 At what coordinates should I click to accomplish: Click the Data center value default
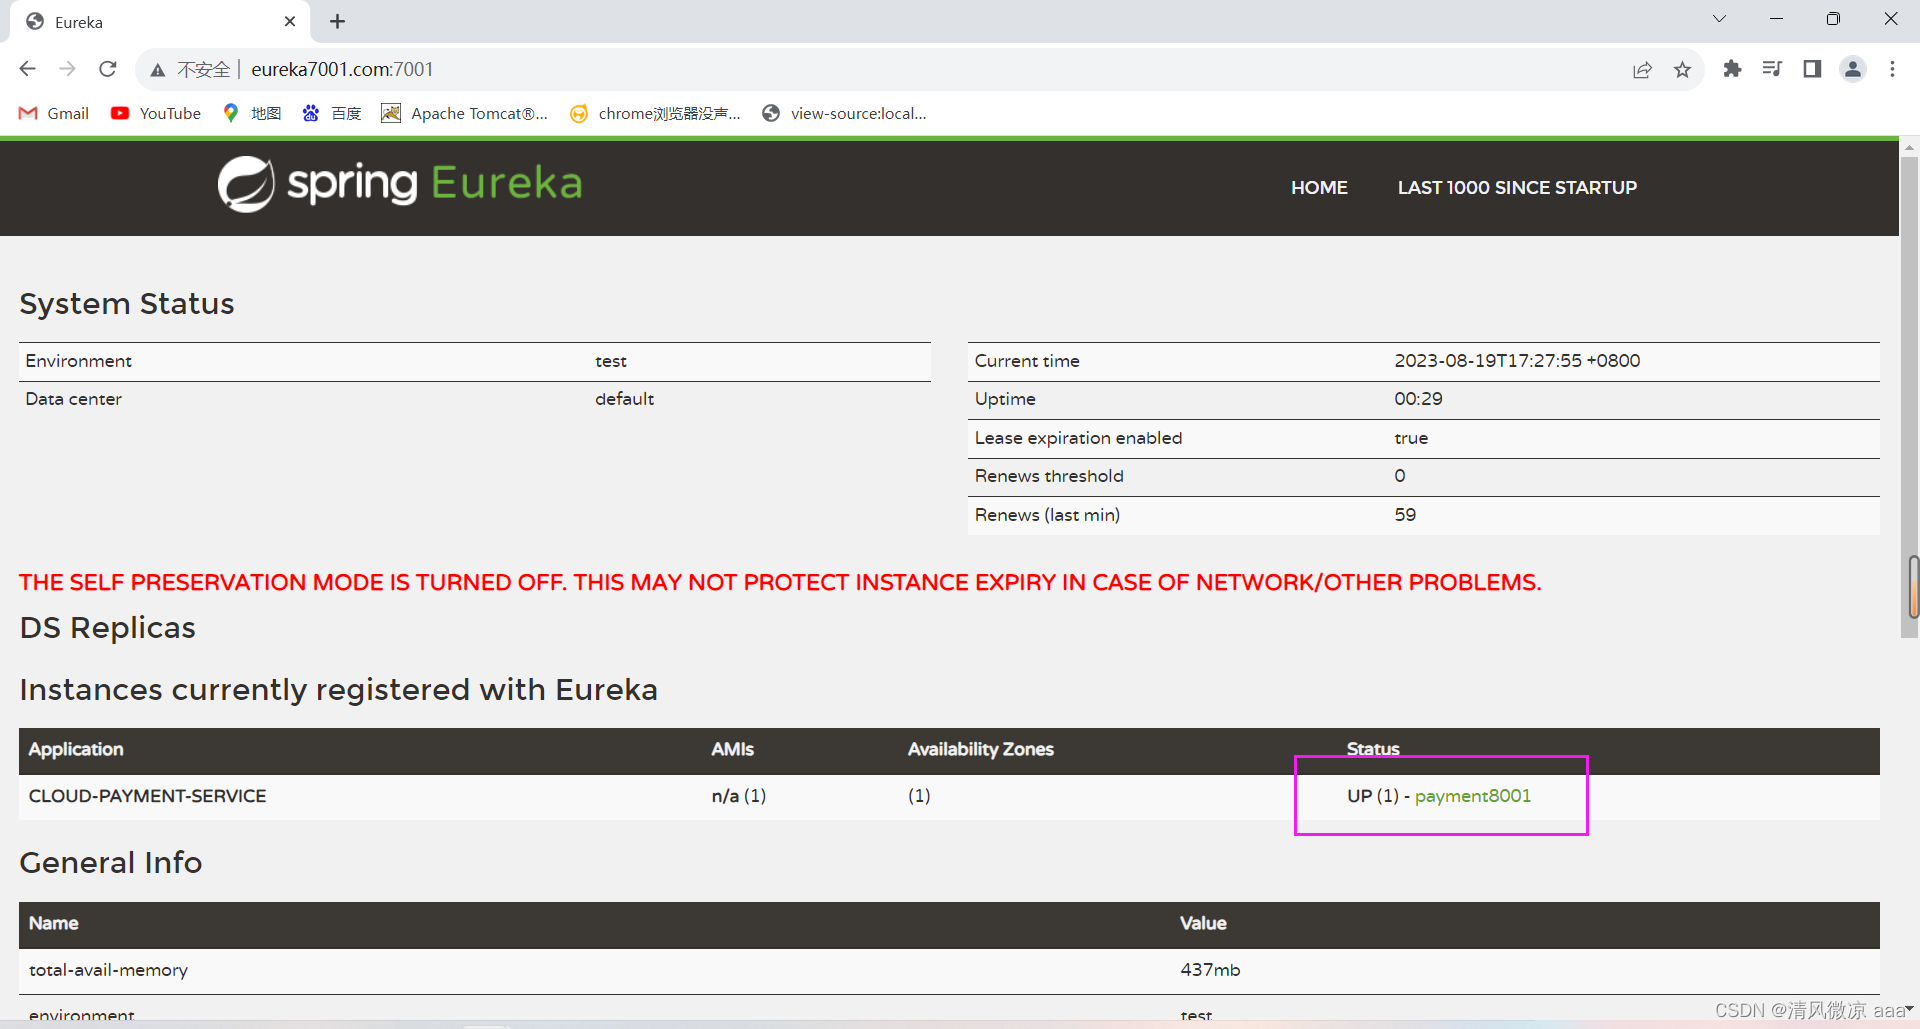624,399
